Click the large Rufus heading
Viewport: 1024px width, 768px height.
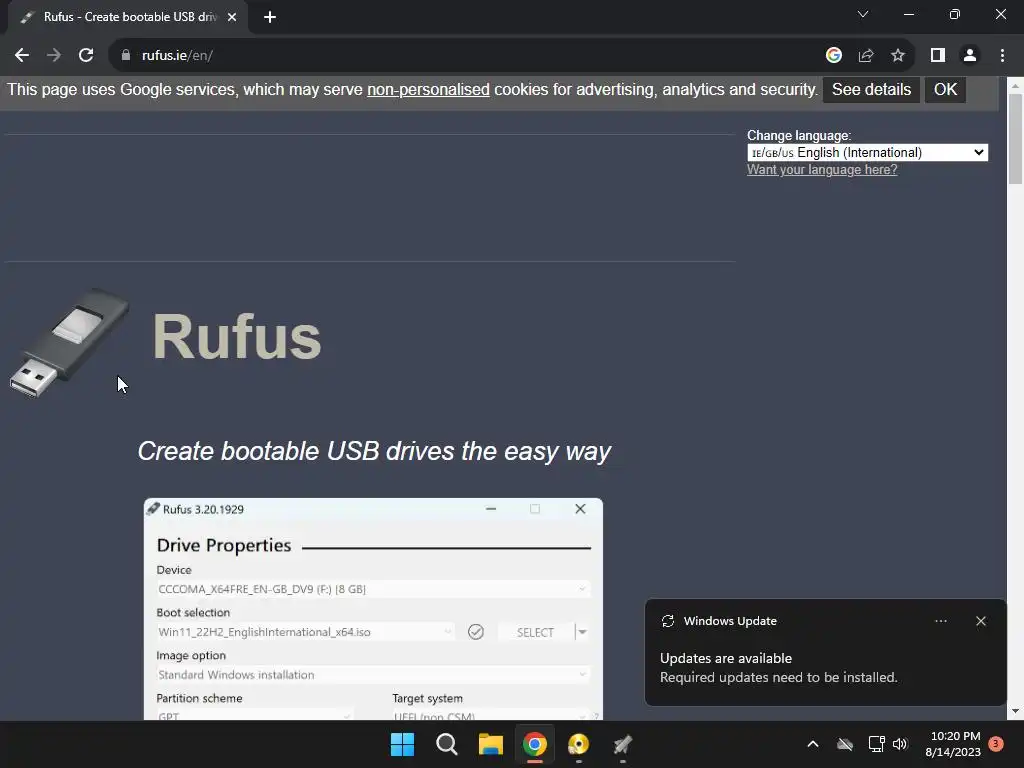point(236,336)
